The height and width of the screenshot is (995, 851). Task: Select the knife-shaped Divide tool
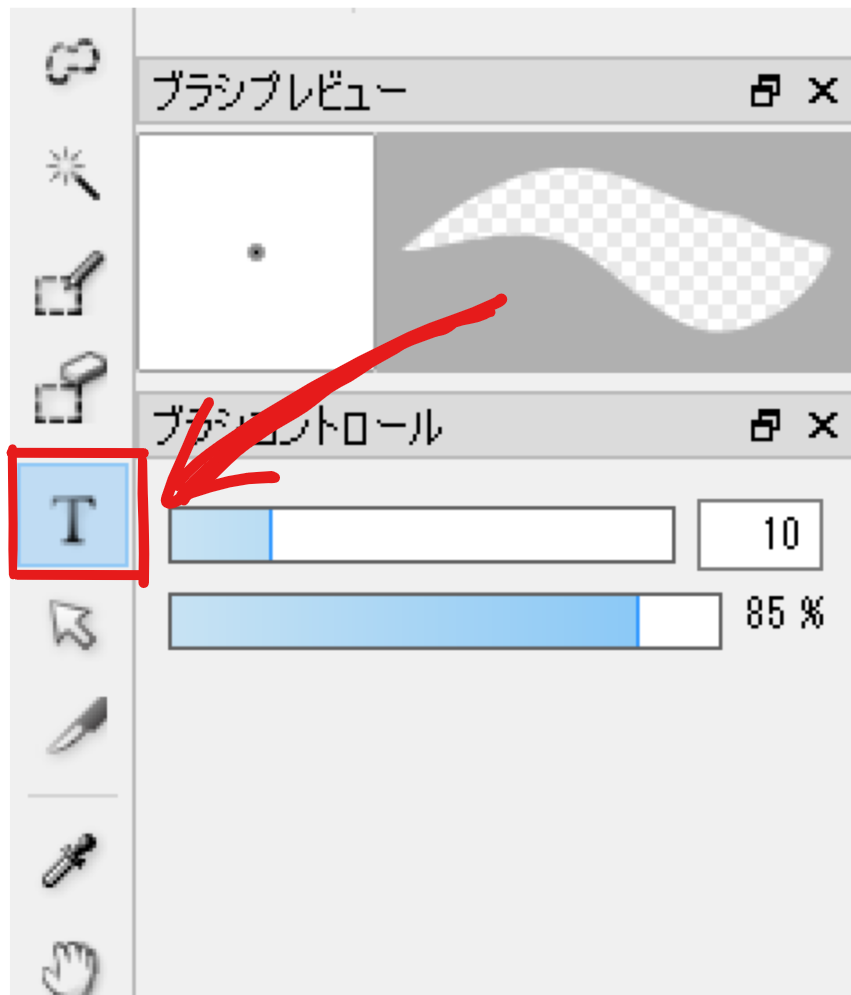pyautogui.click(x=76, y=727)
